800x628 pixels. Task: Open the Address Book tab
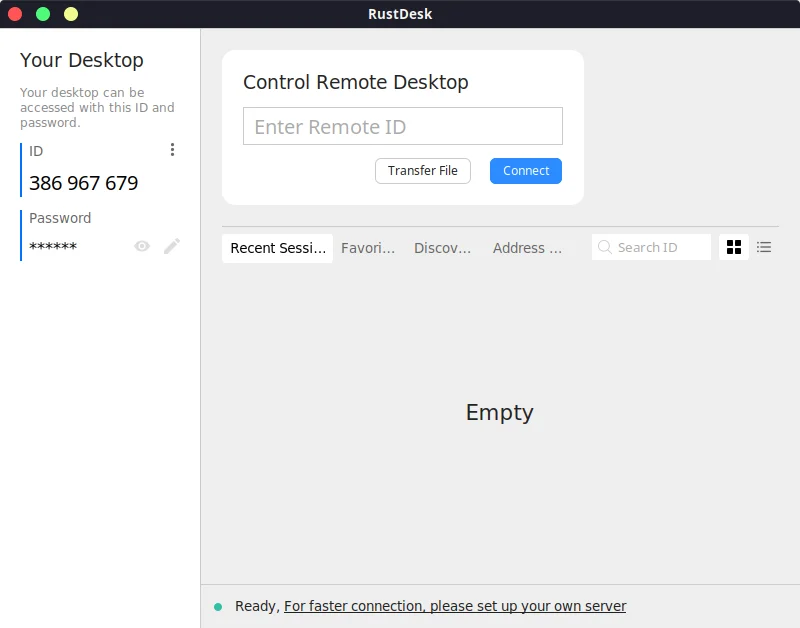(x=527, y=248)
